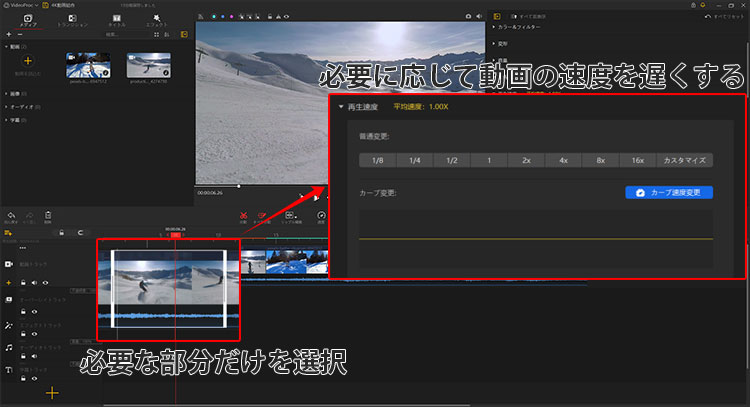
Task: Click the red scissors split icon
Action: click(243, 216)
